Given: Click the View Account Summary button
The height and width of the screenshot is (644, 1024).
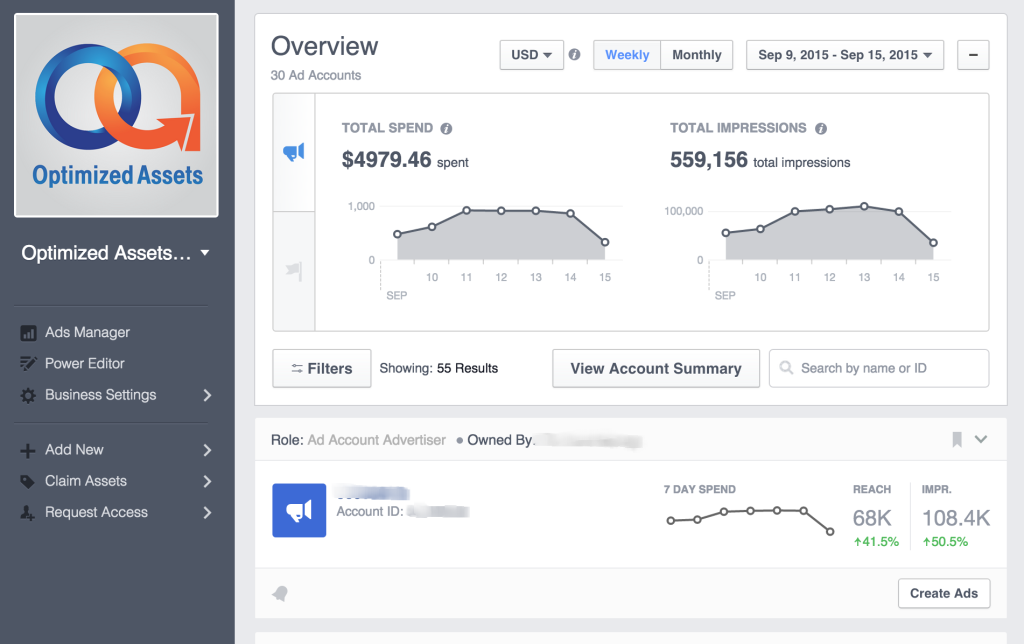Looking at the screenshot, I should tap(656, 368).
